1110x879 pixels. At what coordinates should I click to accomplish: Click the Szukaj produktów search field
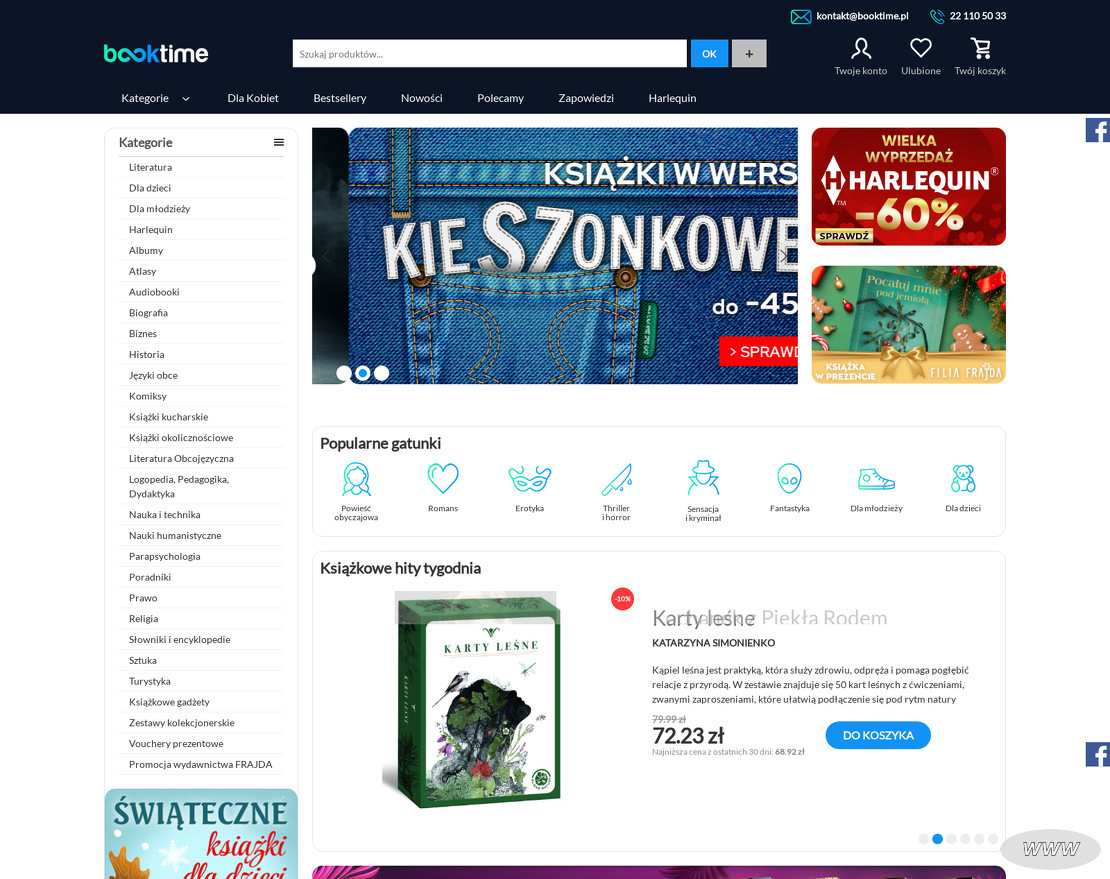(489, 54)
